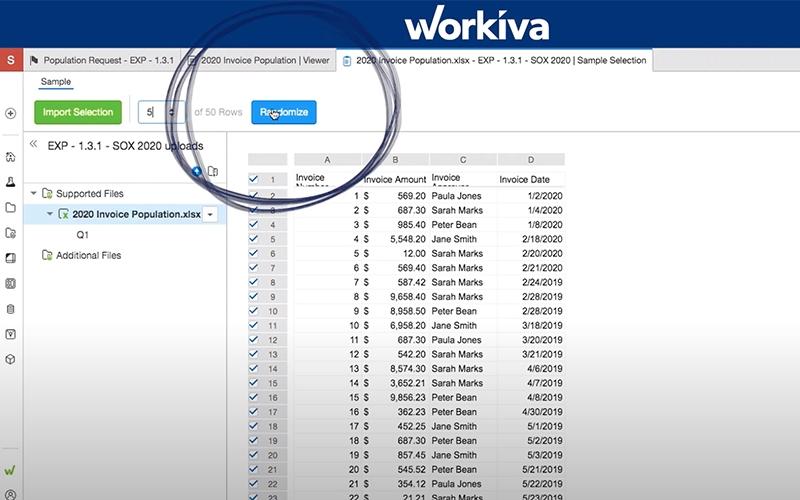Click the 4/30/2019 date cell
The width and height of the screenshot is (800, 500).
tap(531, 412)
